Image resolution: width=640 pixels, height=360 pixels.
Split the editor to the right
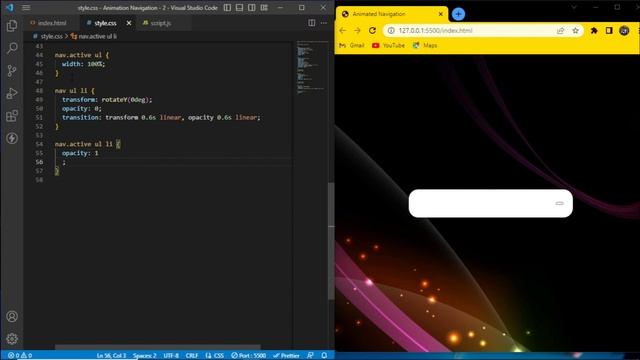click(311, 23)
